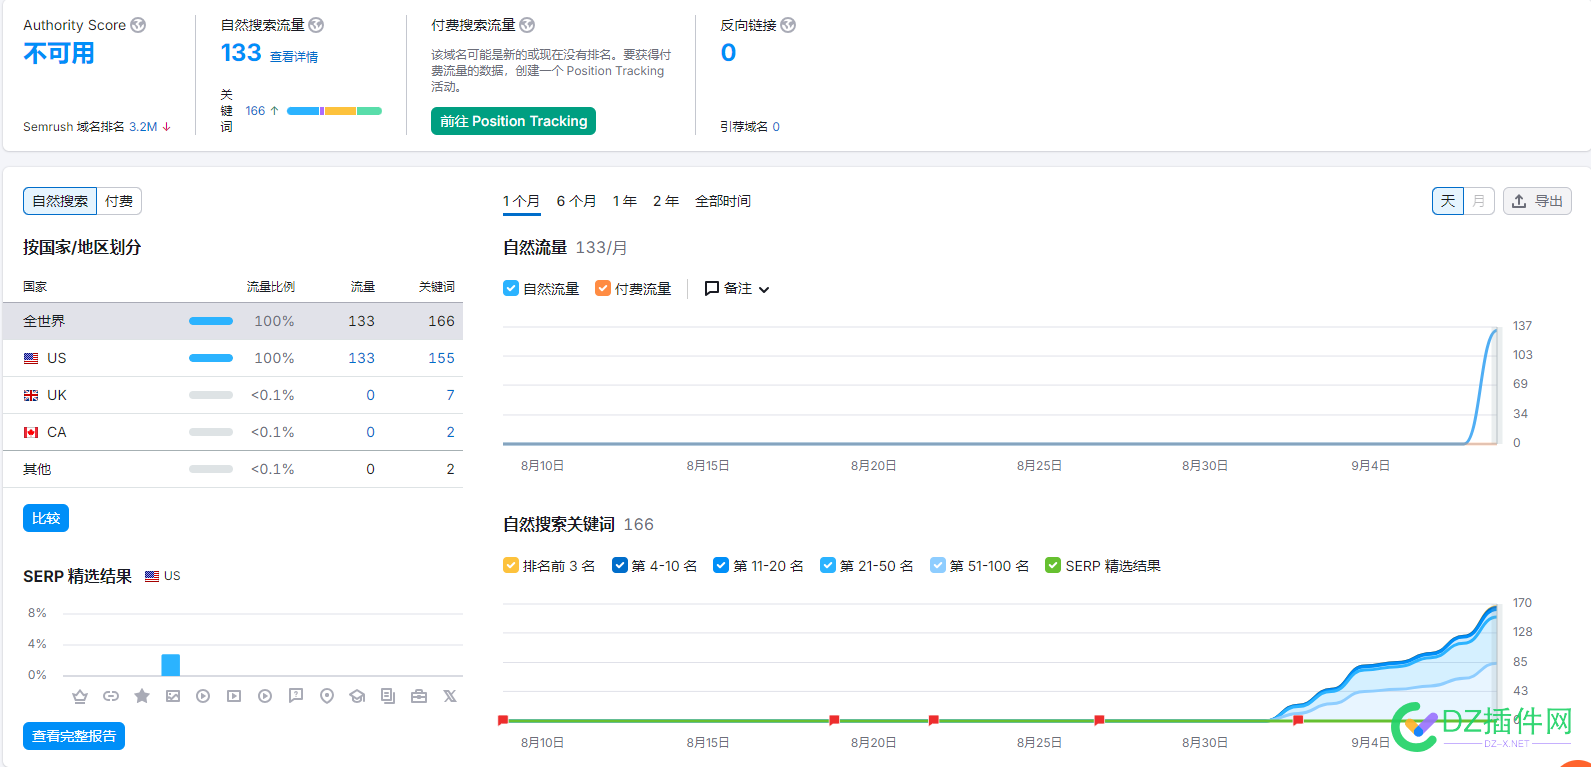Click the news document SERP icon

(388, 696)
